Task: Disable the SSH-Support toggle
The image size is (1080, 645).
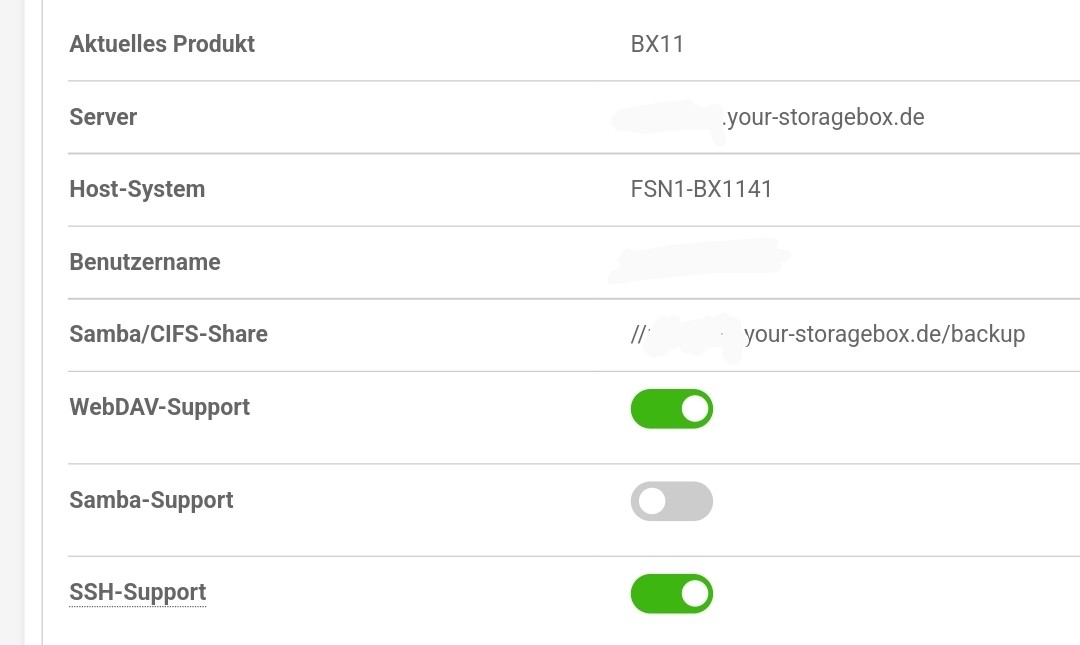Action: (671, 593)
